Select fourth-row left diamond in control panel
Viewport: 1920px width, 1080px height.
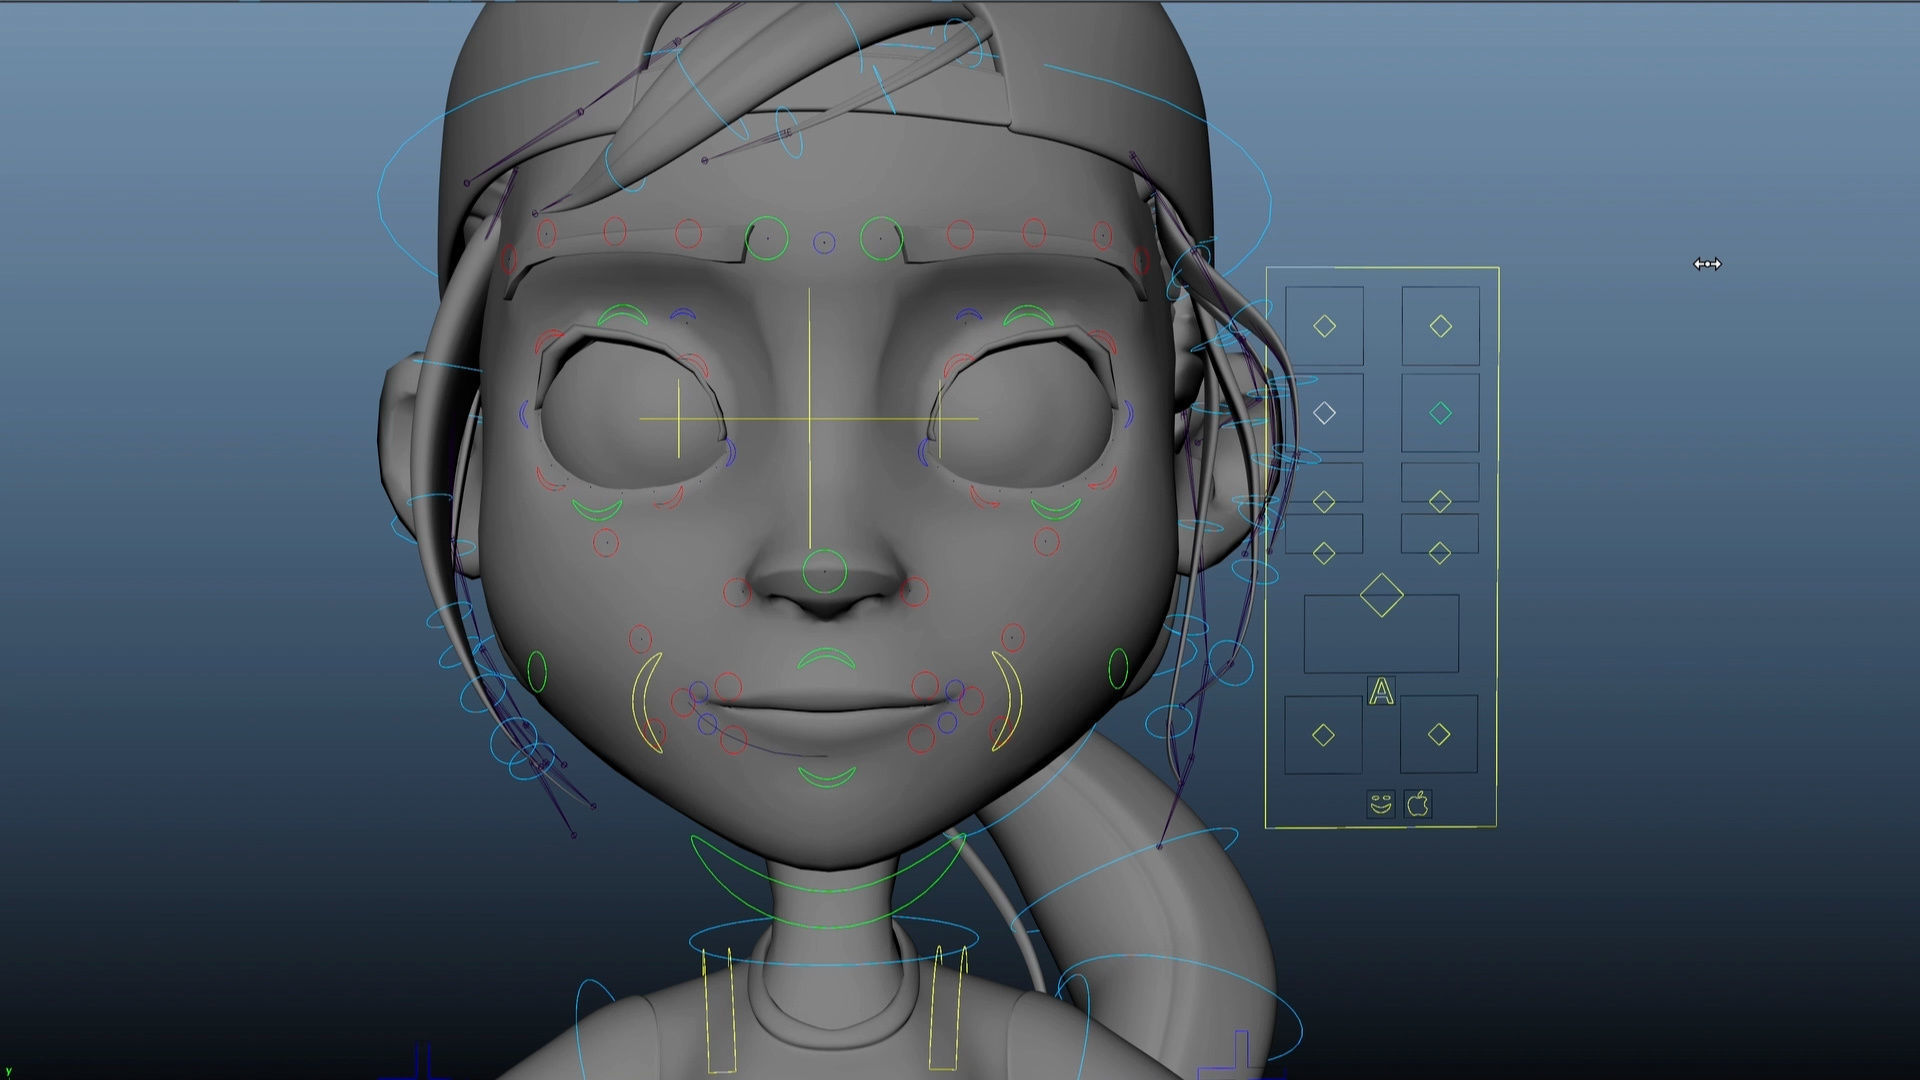1324,553
